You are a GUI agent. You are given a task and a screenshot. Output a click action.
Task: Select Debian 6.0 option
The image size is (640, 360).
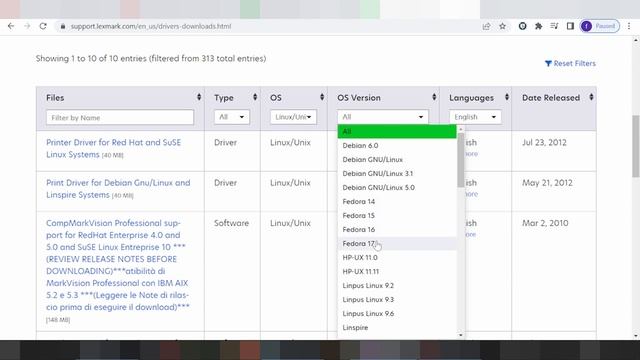click(397, 145)
